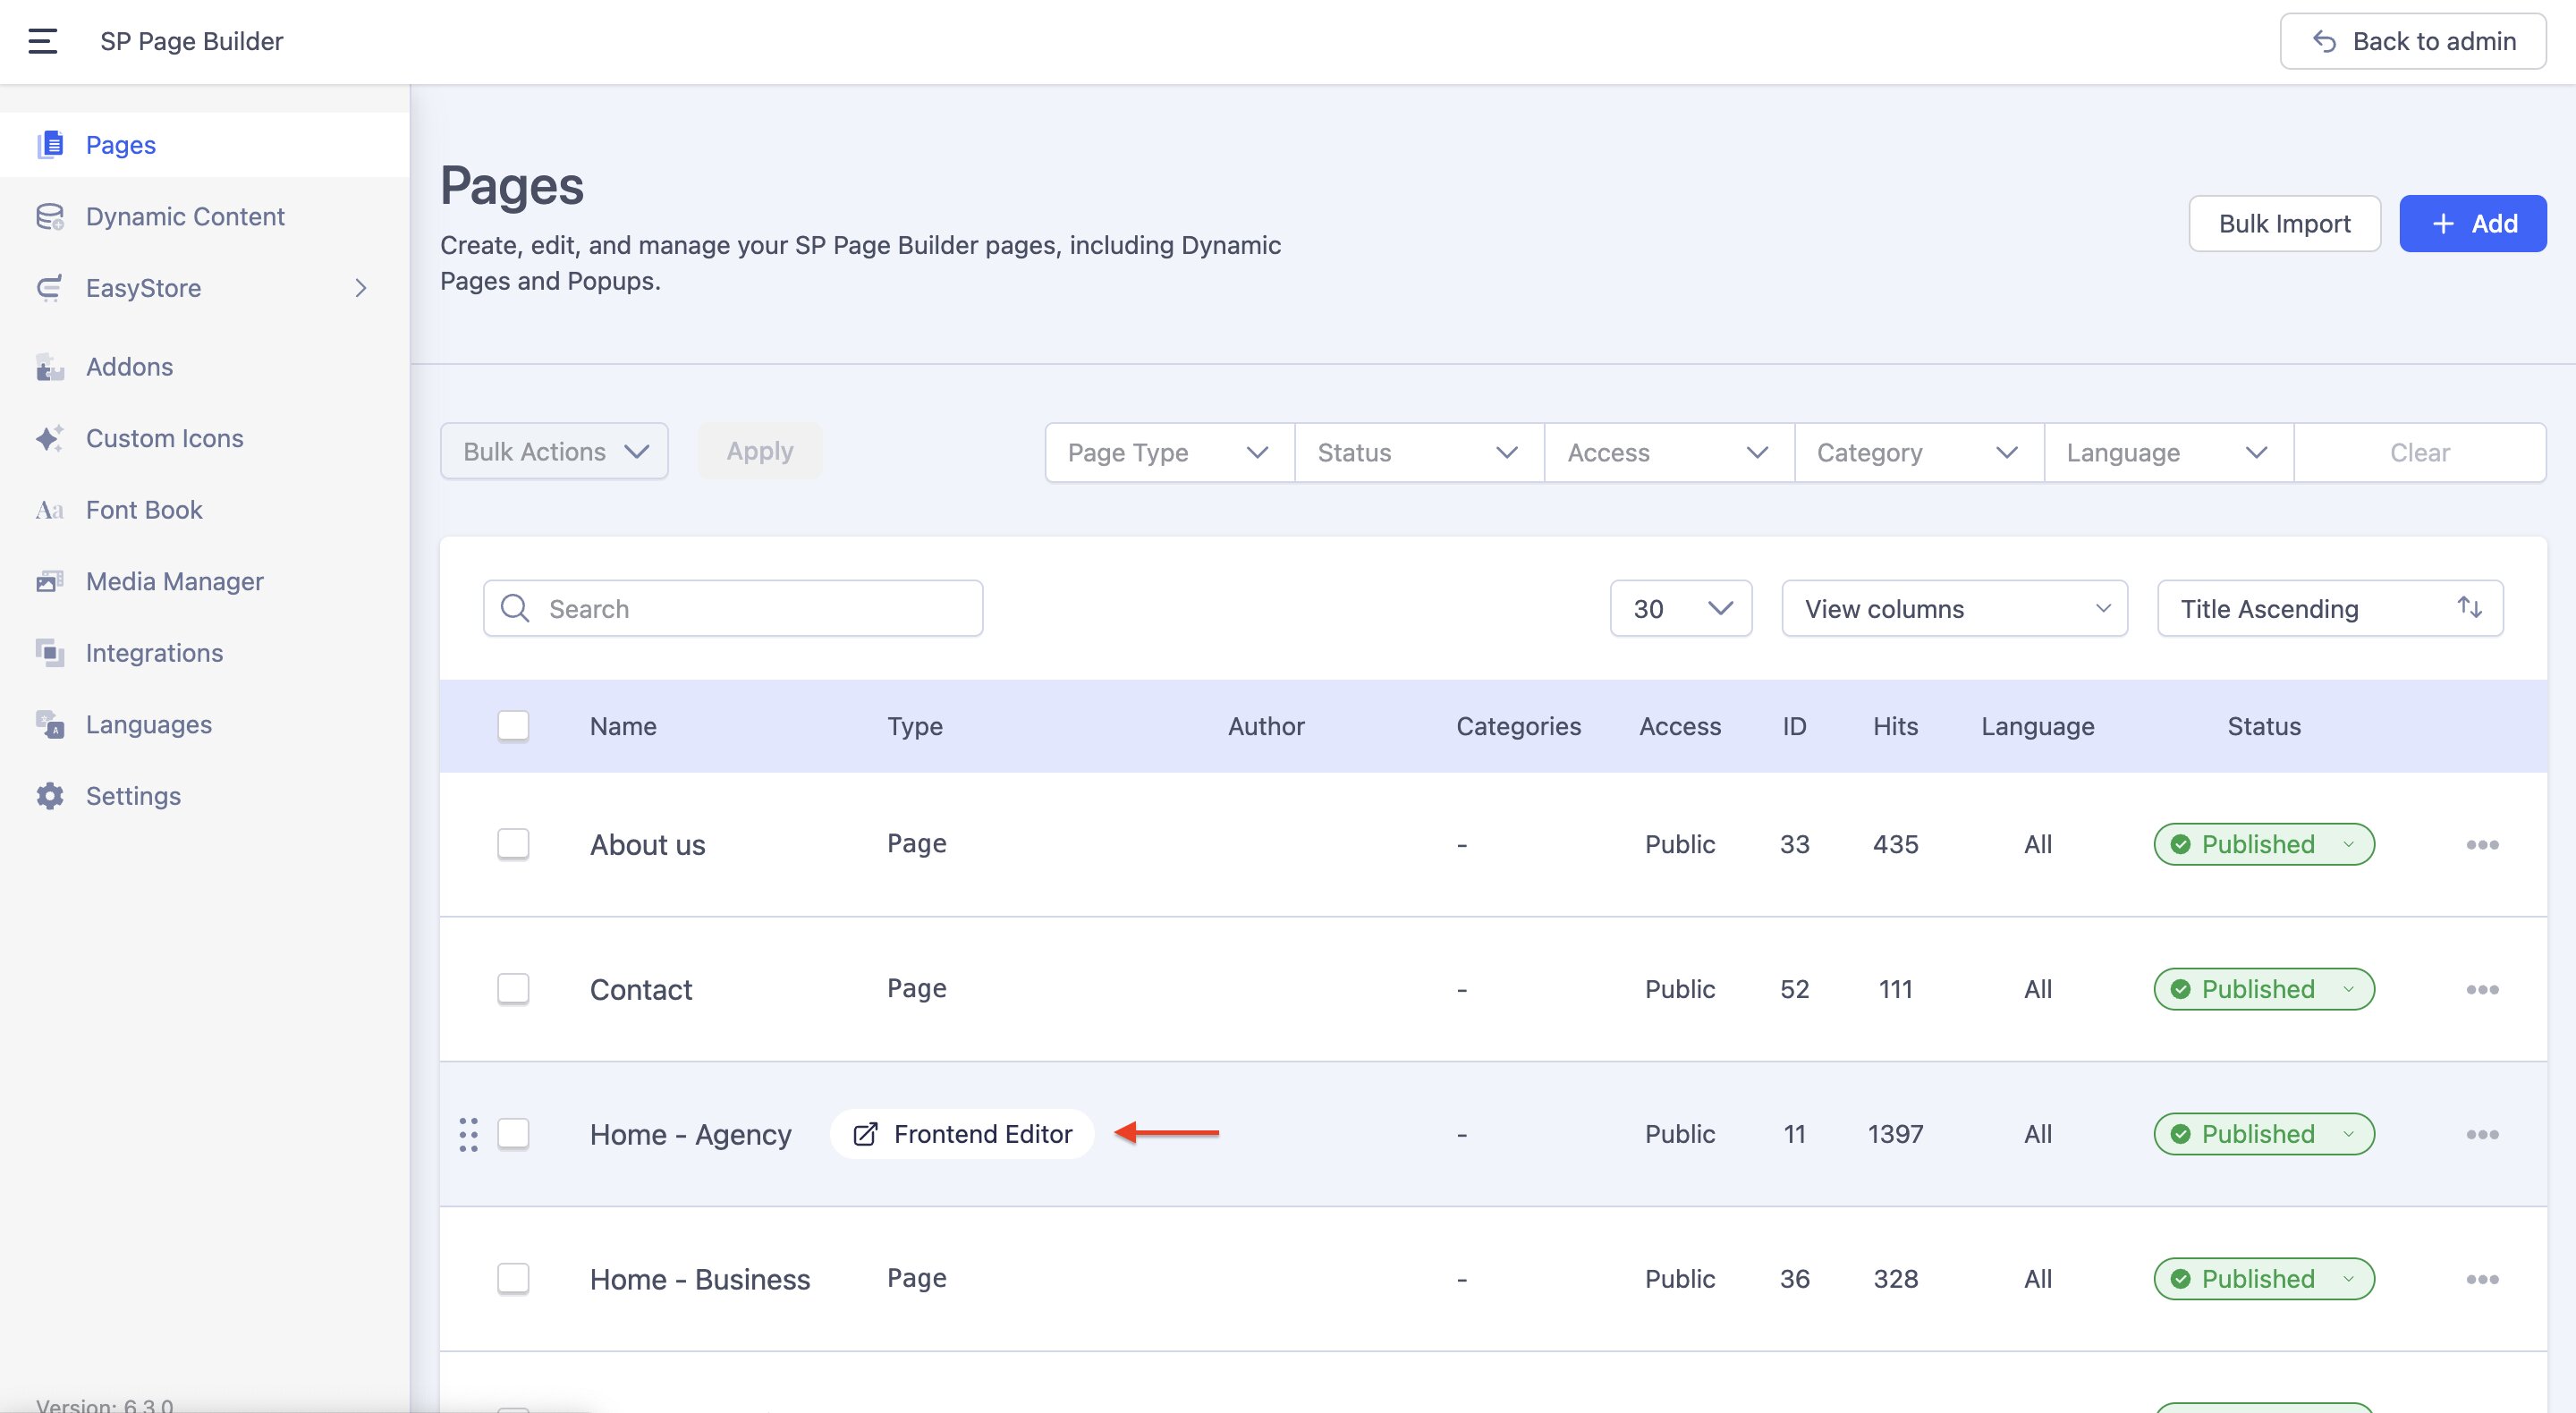Screen dimensions: 2576x1413
Task: Tick the Home - Business row checkbox
Action: click(x=513, y=1278)
